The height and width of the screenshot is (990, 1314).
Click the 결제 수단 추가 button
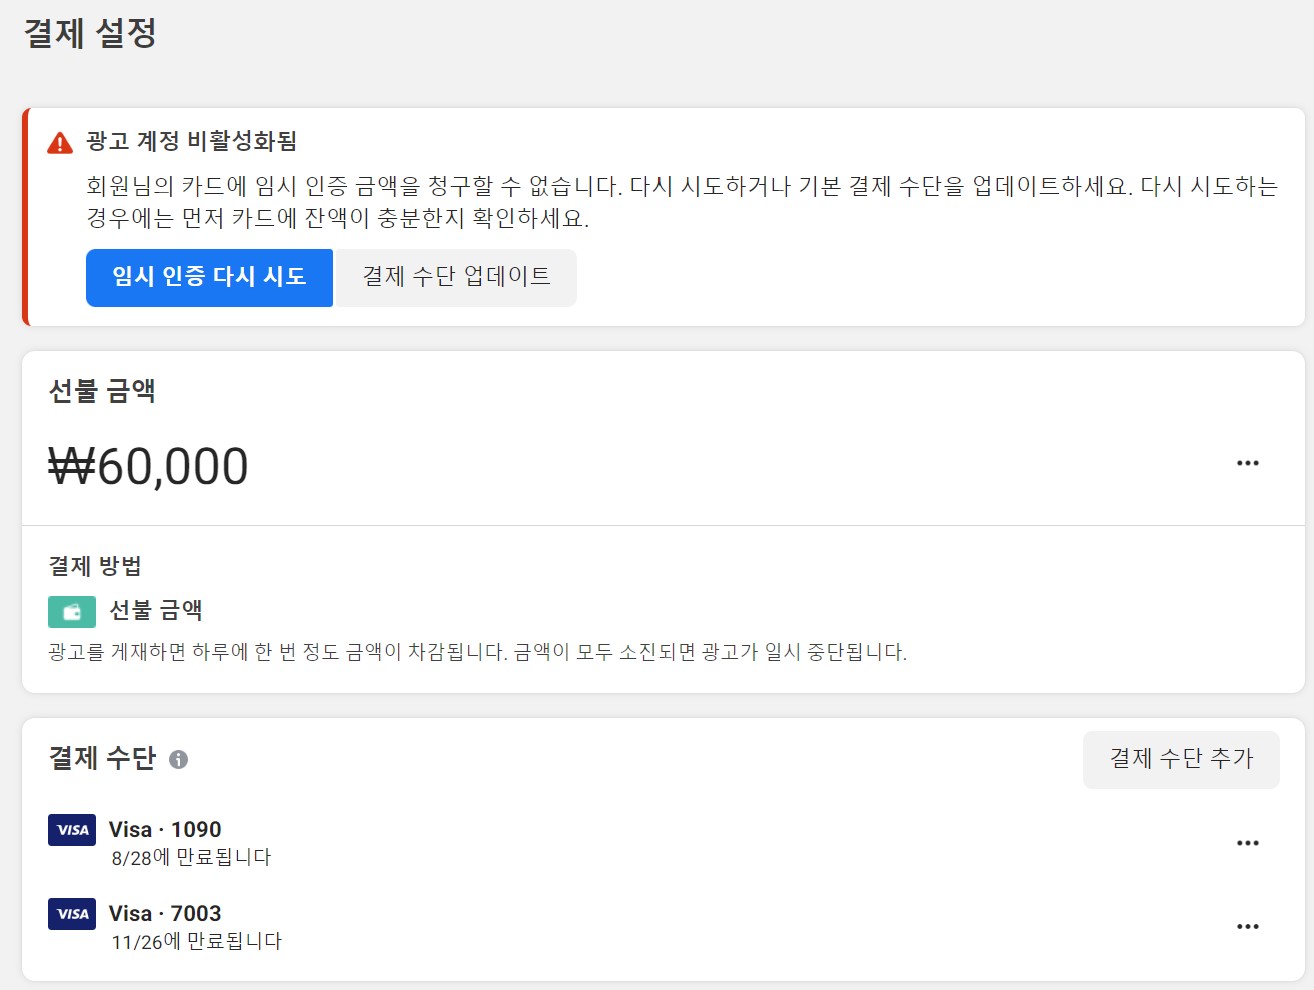[x=1181, y=759]
